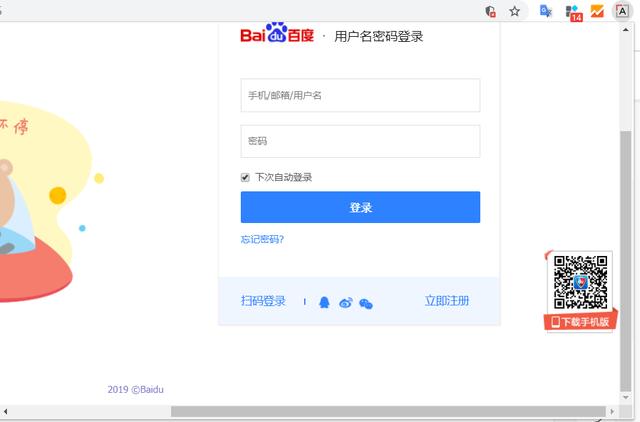Screen dimensions: 640x422
Task: Click the 下载手机版 banner
Action: [x=580, y=322]
